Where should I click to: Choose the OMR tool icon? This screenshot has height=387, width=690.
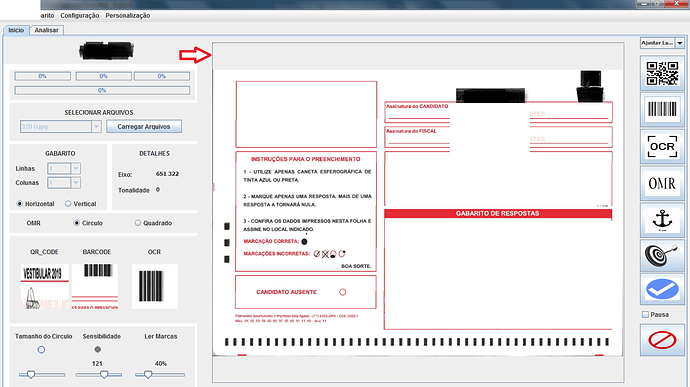point(662,183)
